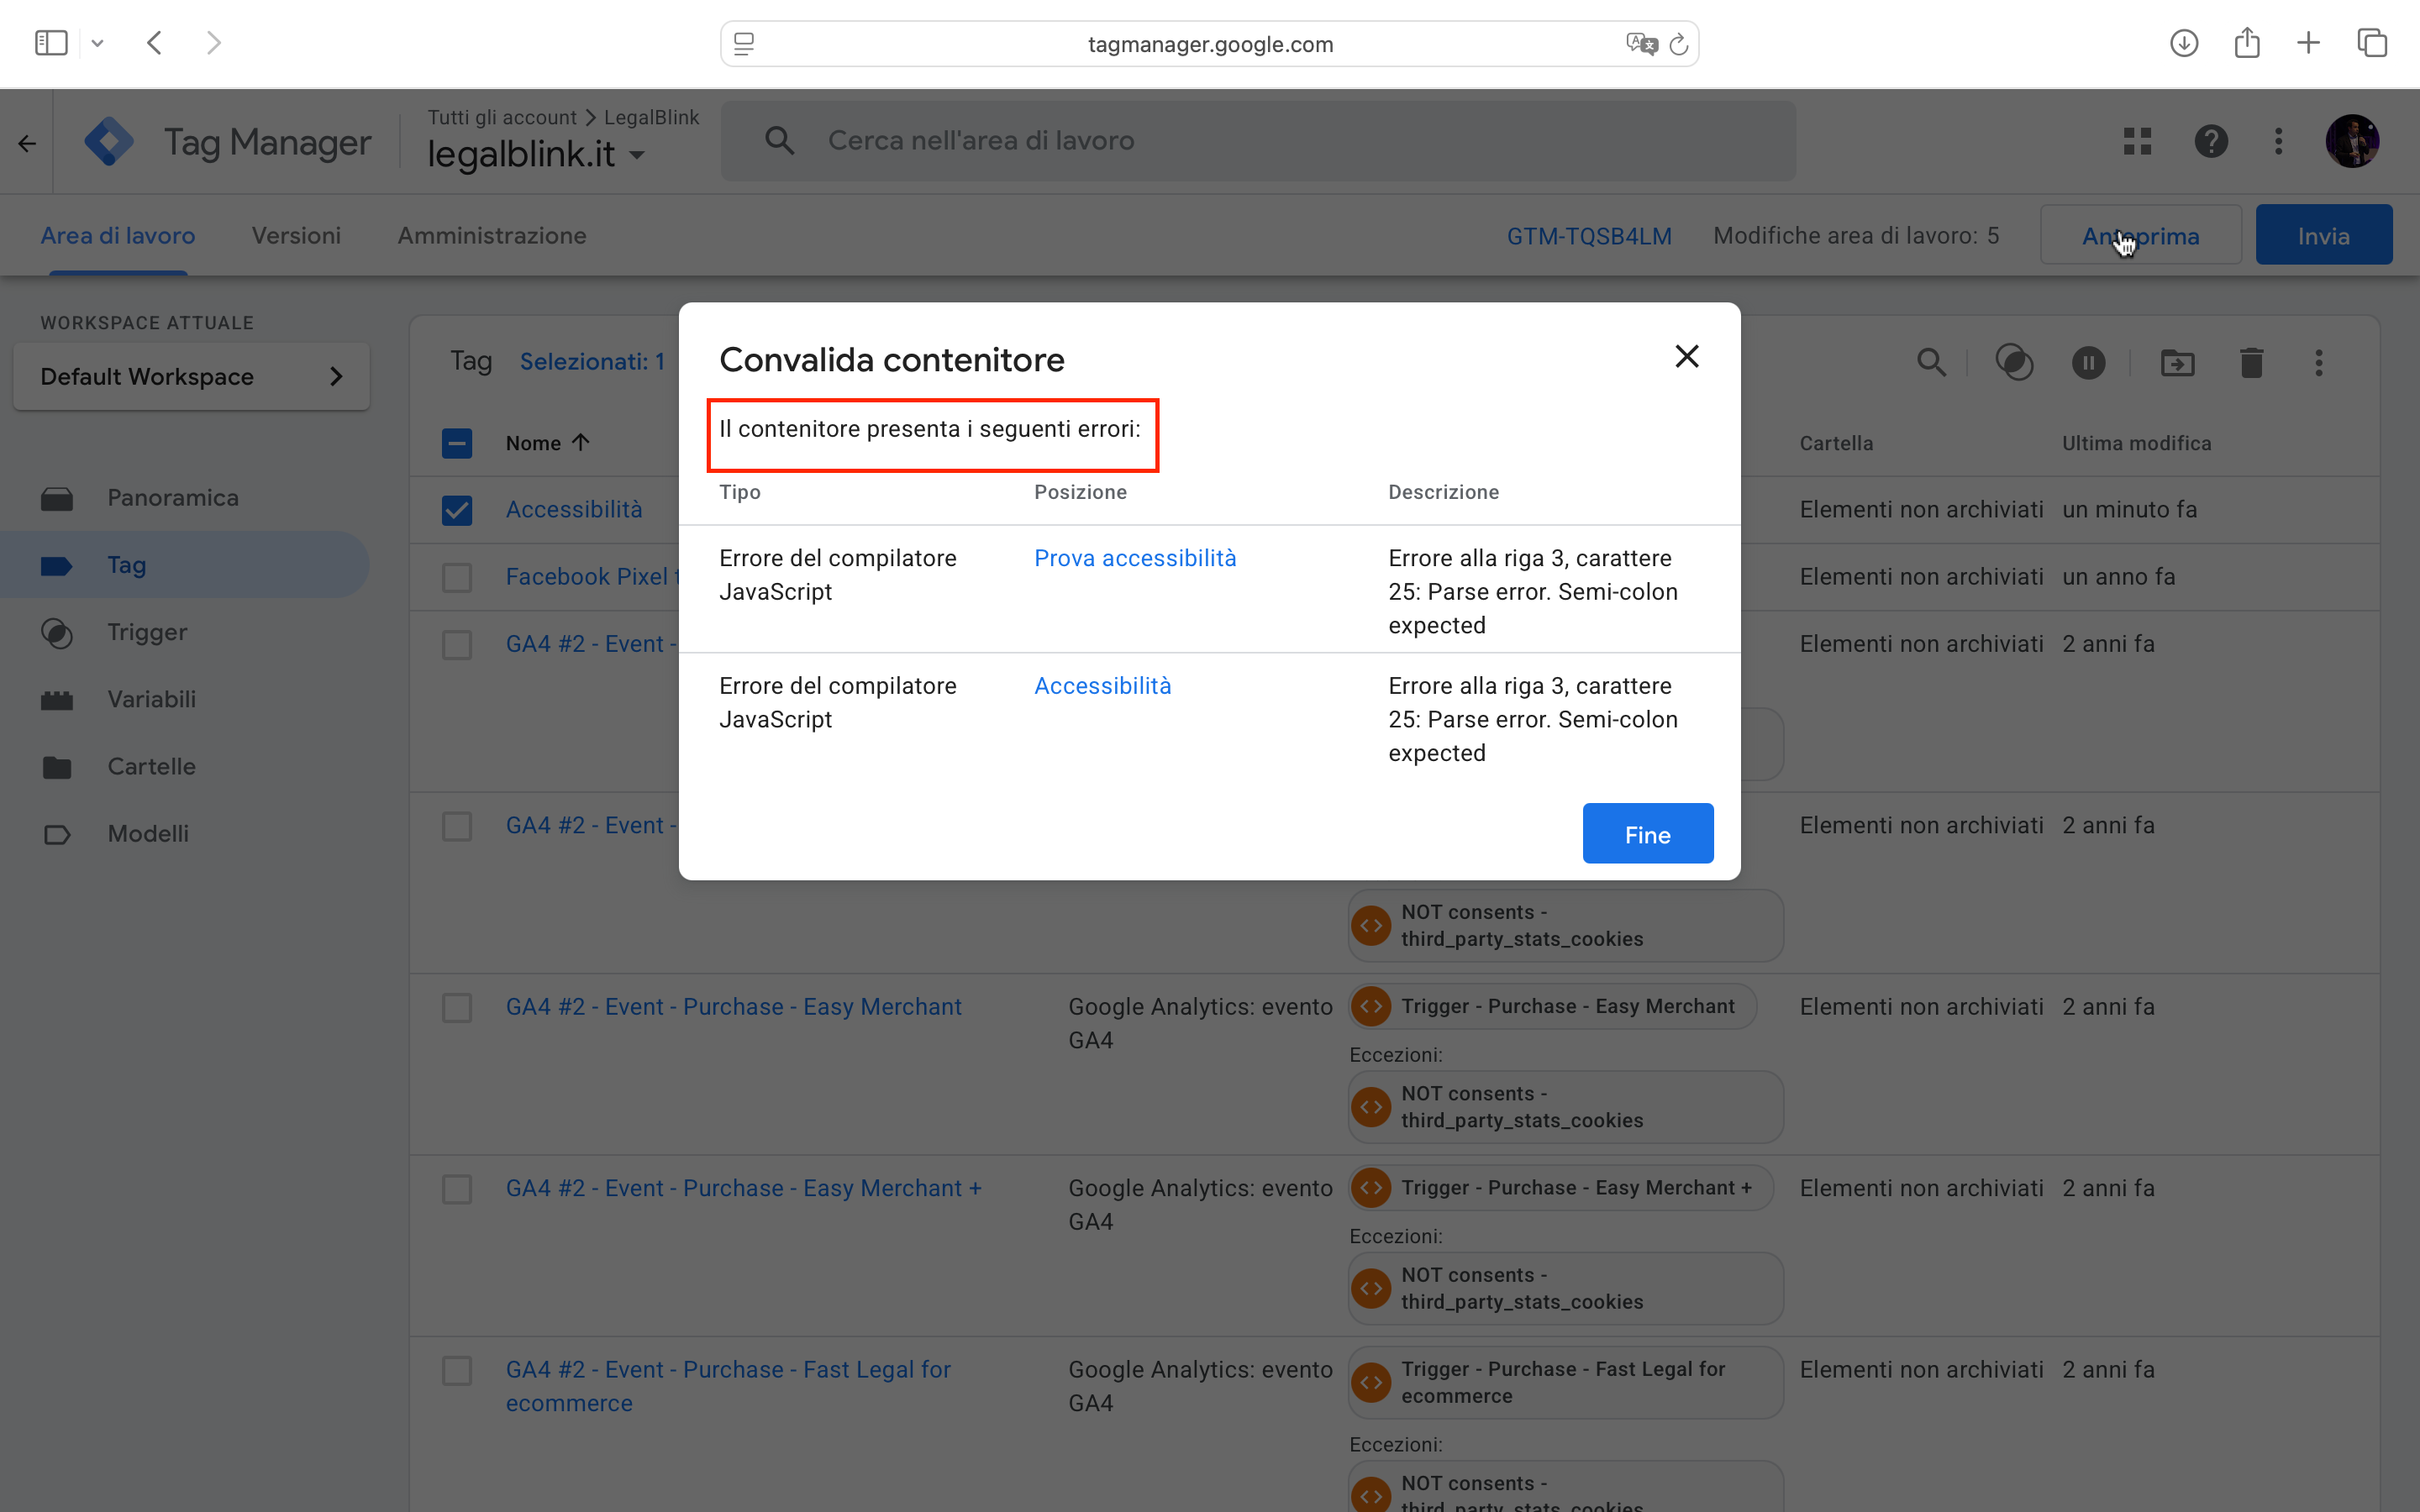Click Safari's share icon

click(x=2246, y=43)
